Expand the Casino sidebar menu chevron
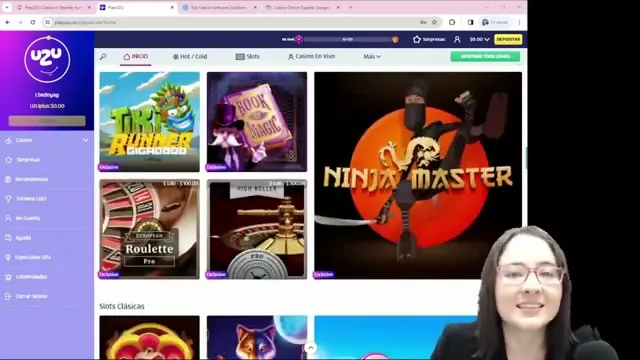640x360 pixels. tap(86, 140)
